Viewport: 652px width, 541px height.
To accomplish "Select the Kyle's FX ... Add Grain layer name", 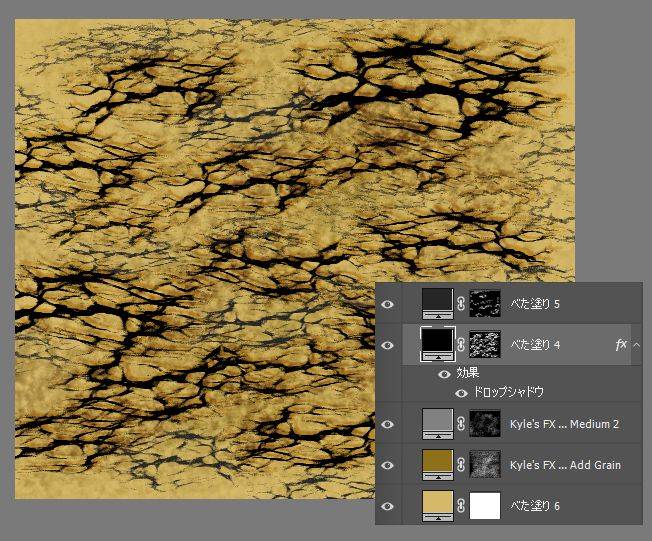I will [x=565, y=465].
